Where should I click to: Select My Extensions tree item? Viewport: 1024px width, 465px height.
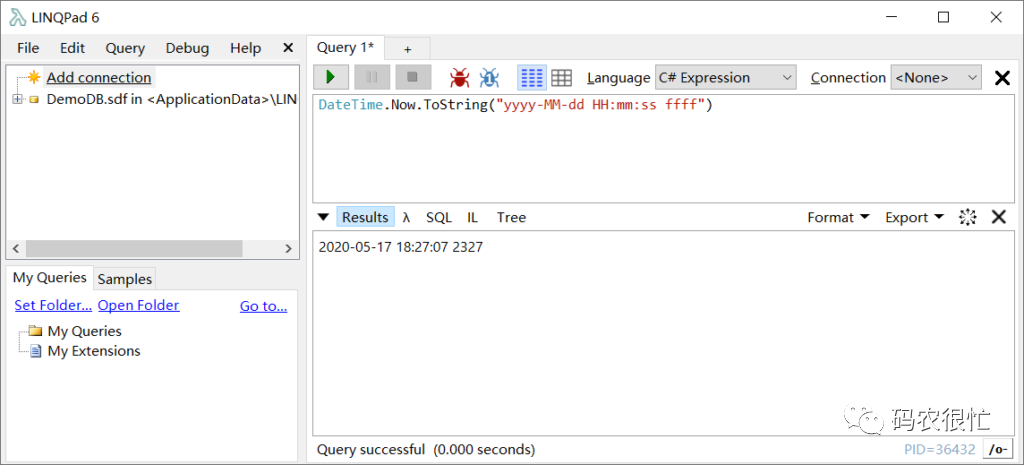click(94, 351)
